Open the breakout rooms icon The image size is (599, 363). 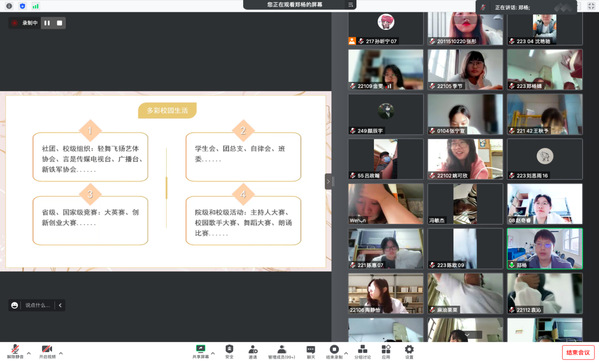(363, 351)
